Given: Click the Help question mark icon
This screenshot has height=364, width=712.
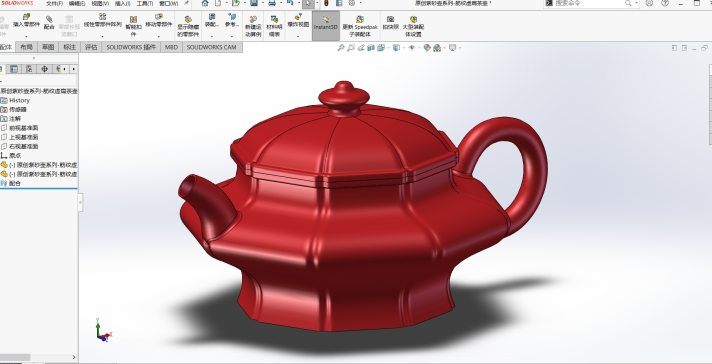Looking at the screenshot, I should [665, 3].
